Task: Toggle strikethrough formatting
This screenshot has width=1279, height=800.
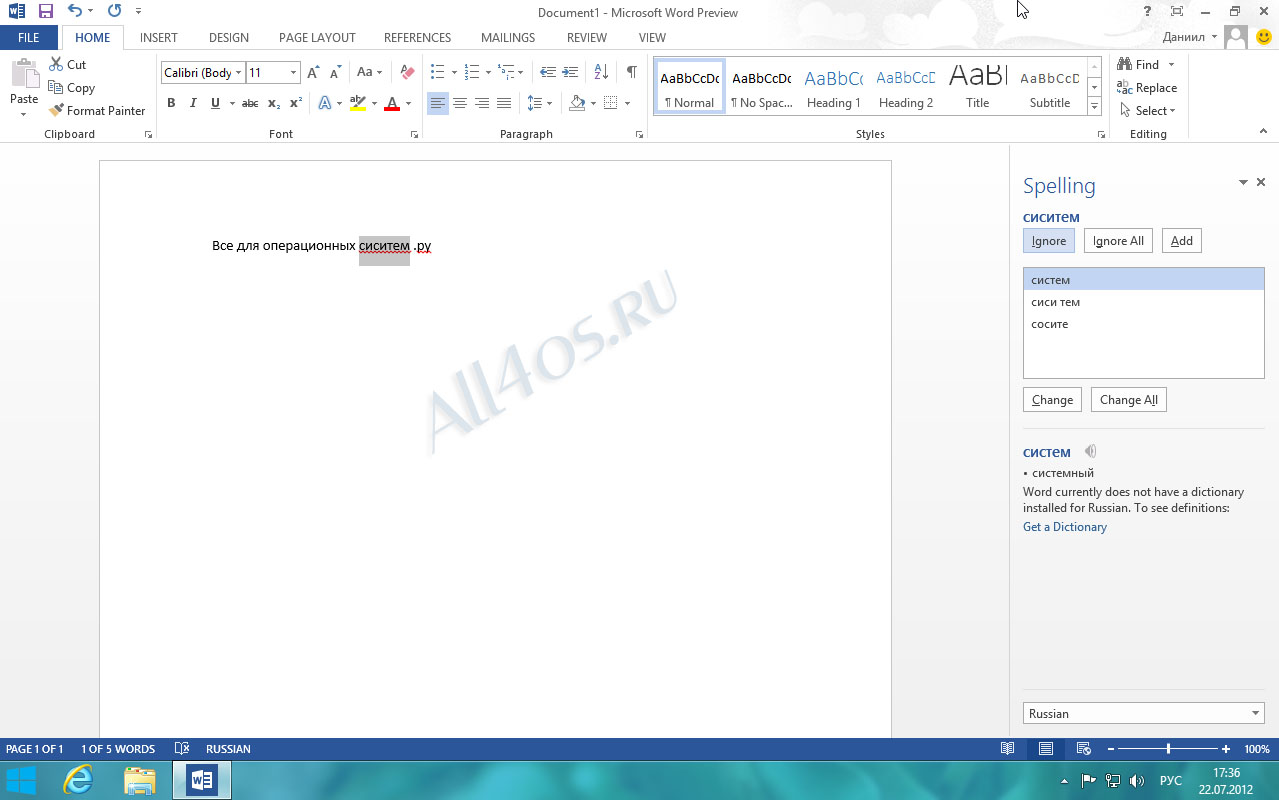Action: (x=250, y=103)
